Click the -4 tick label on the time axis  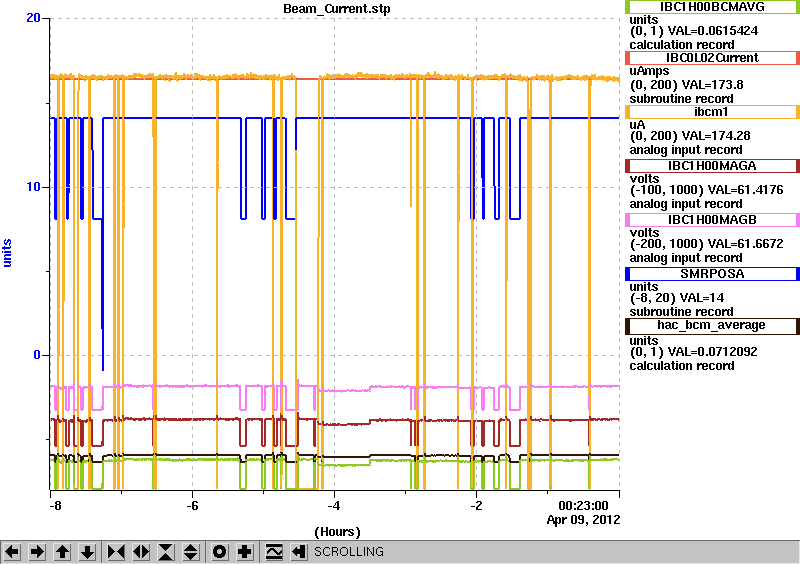coord(333,506)
